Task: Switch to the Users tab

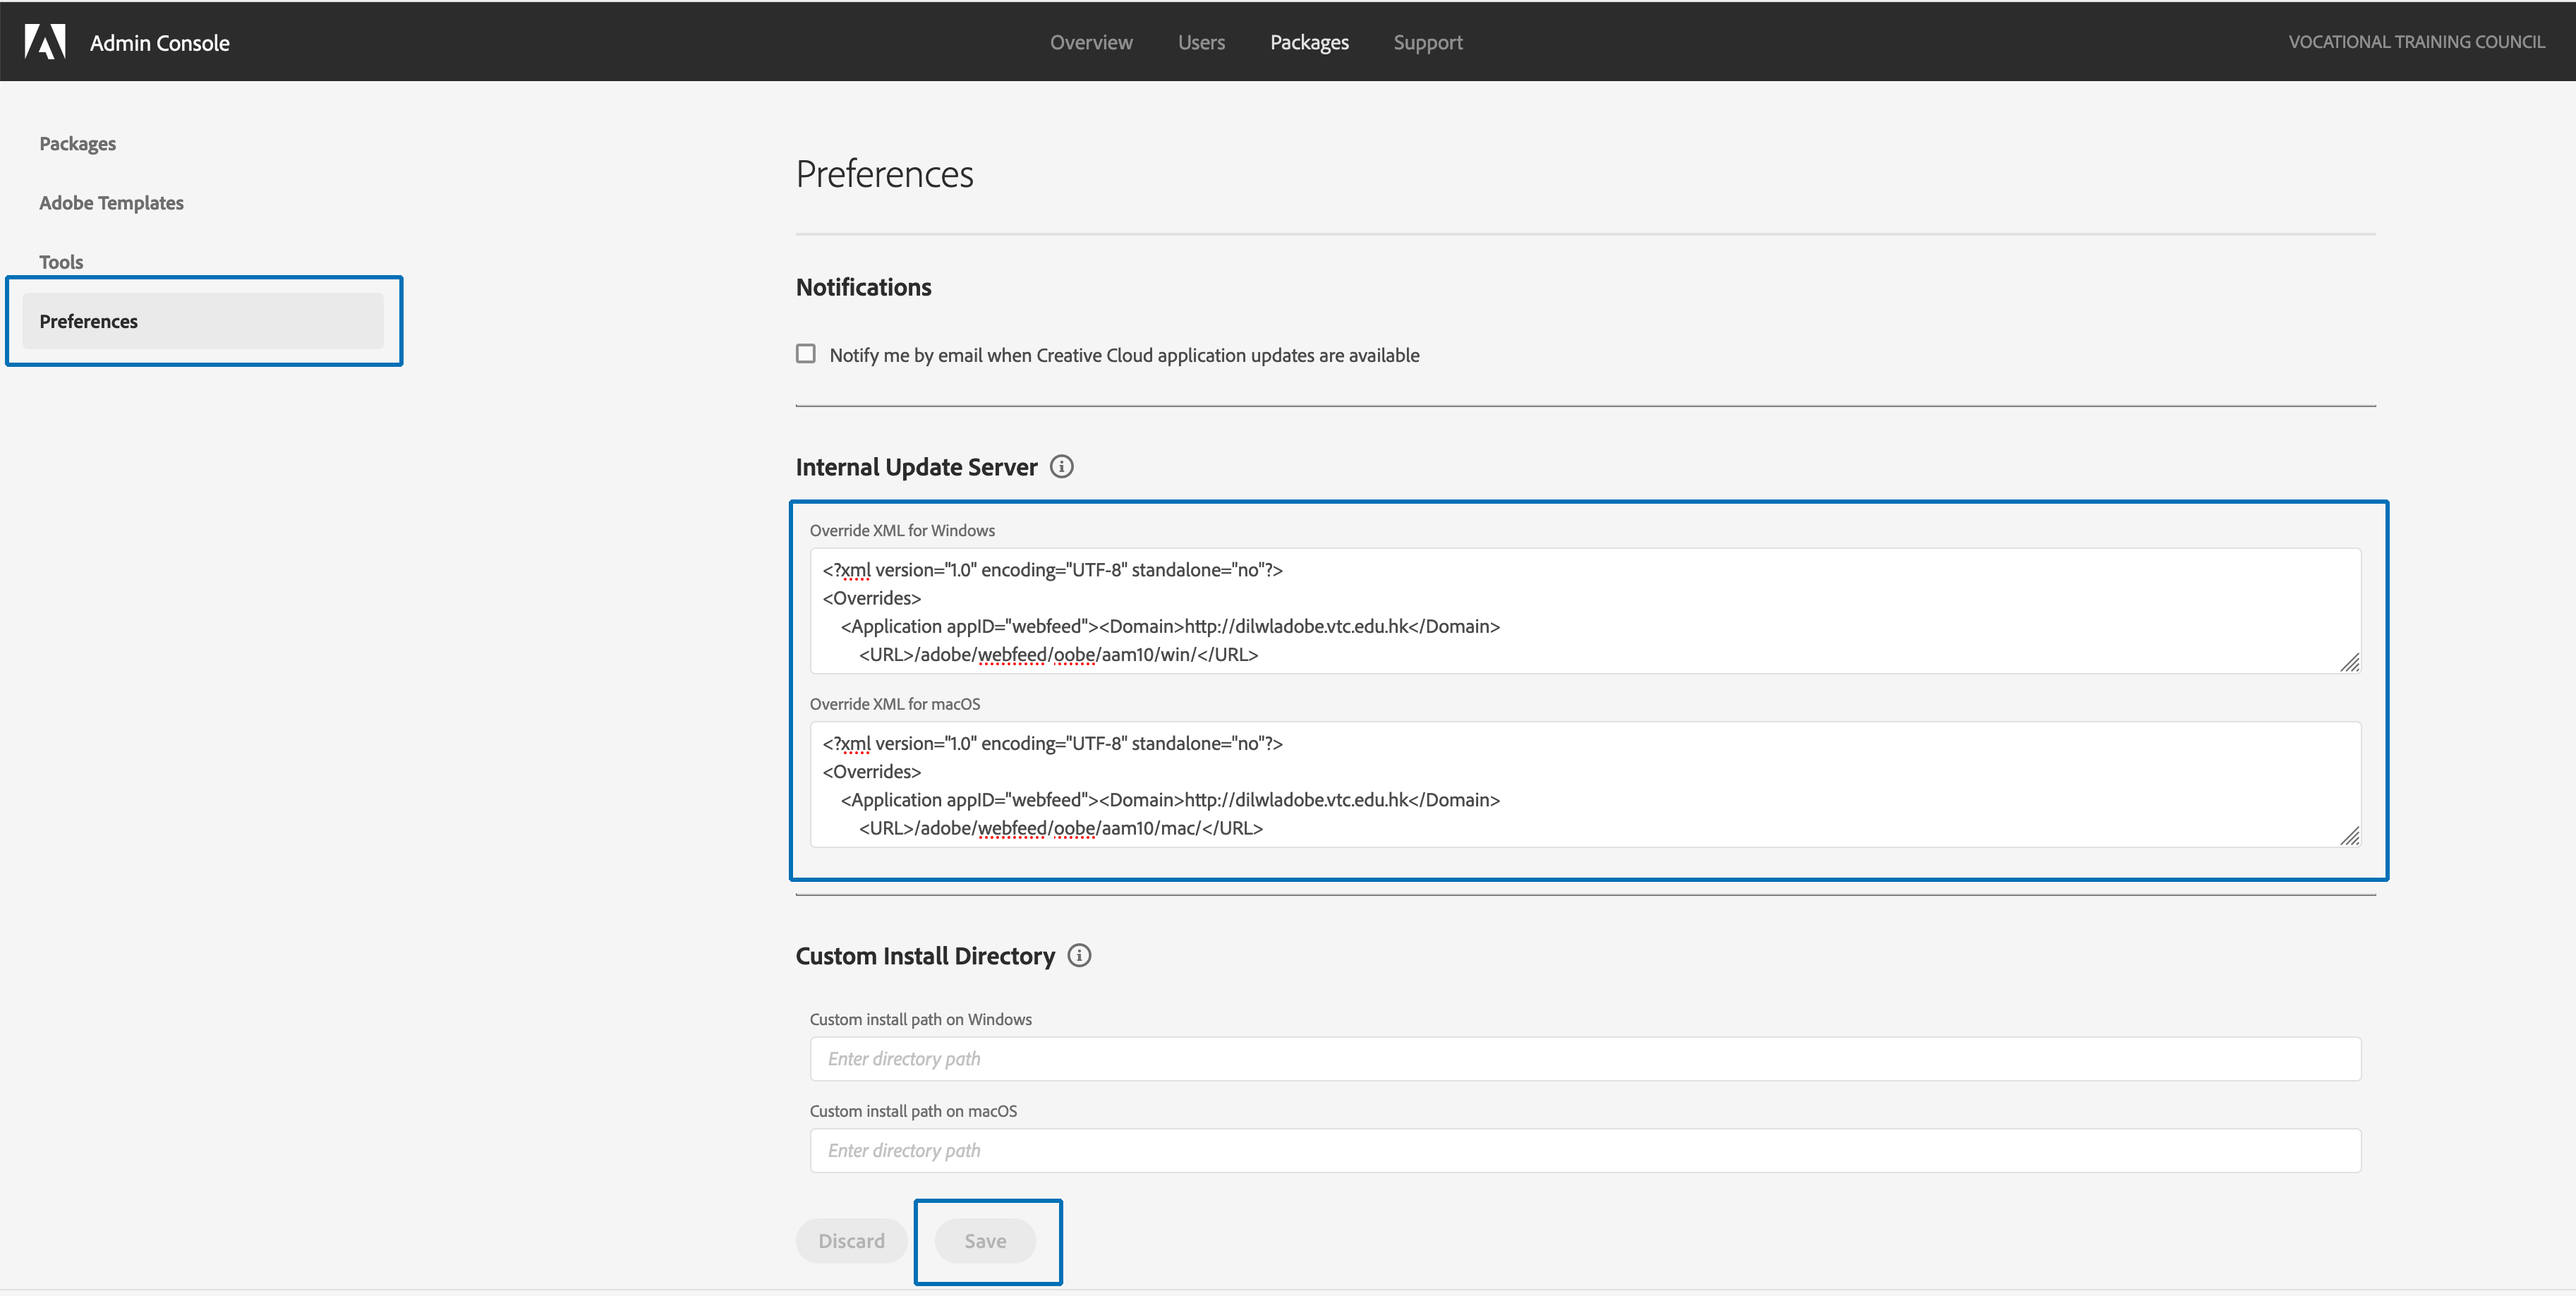Action: [x=1201, y=42]
